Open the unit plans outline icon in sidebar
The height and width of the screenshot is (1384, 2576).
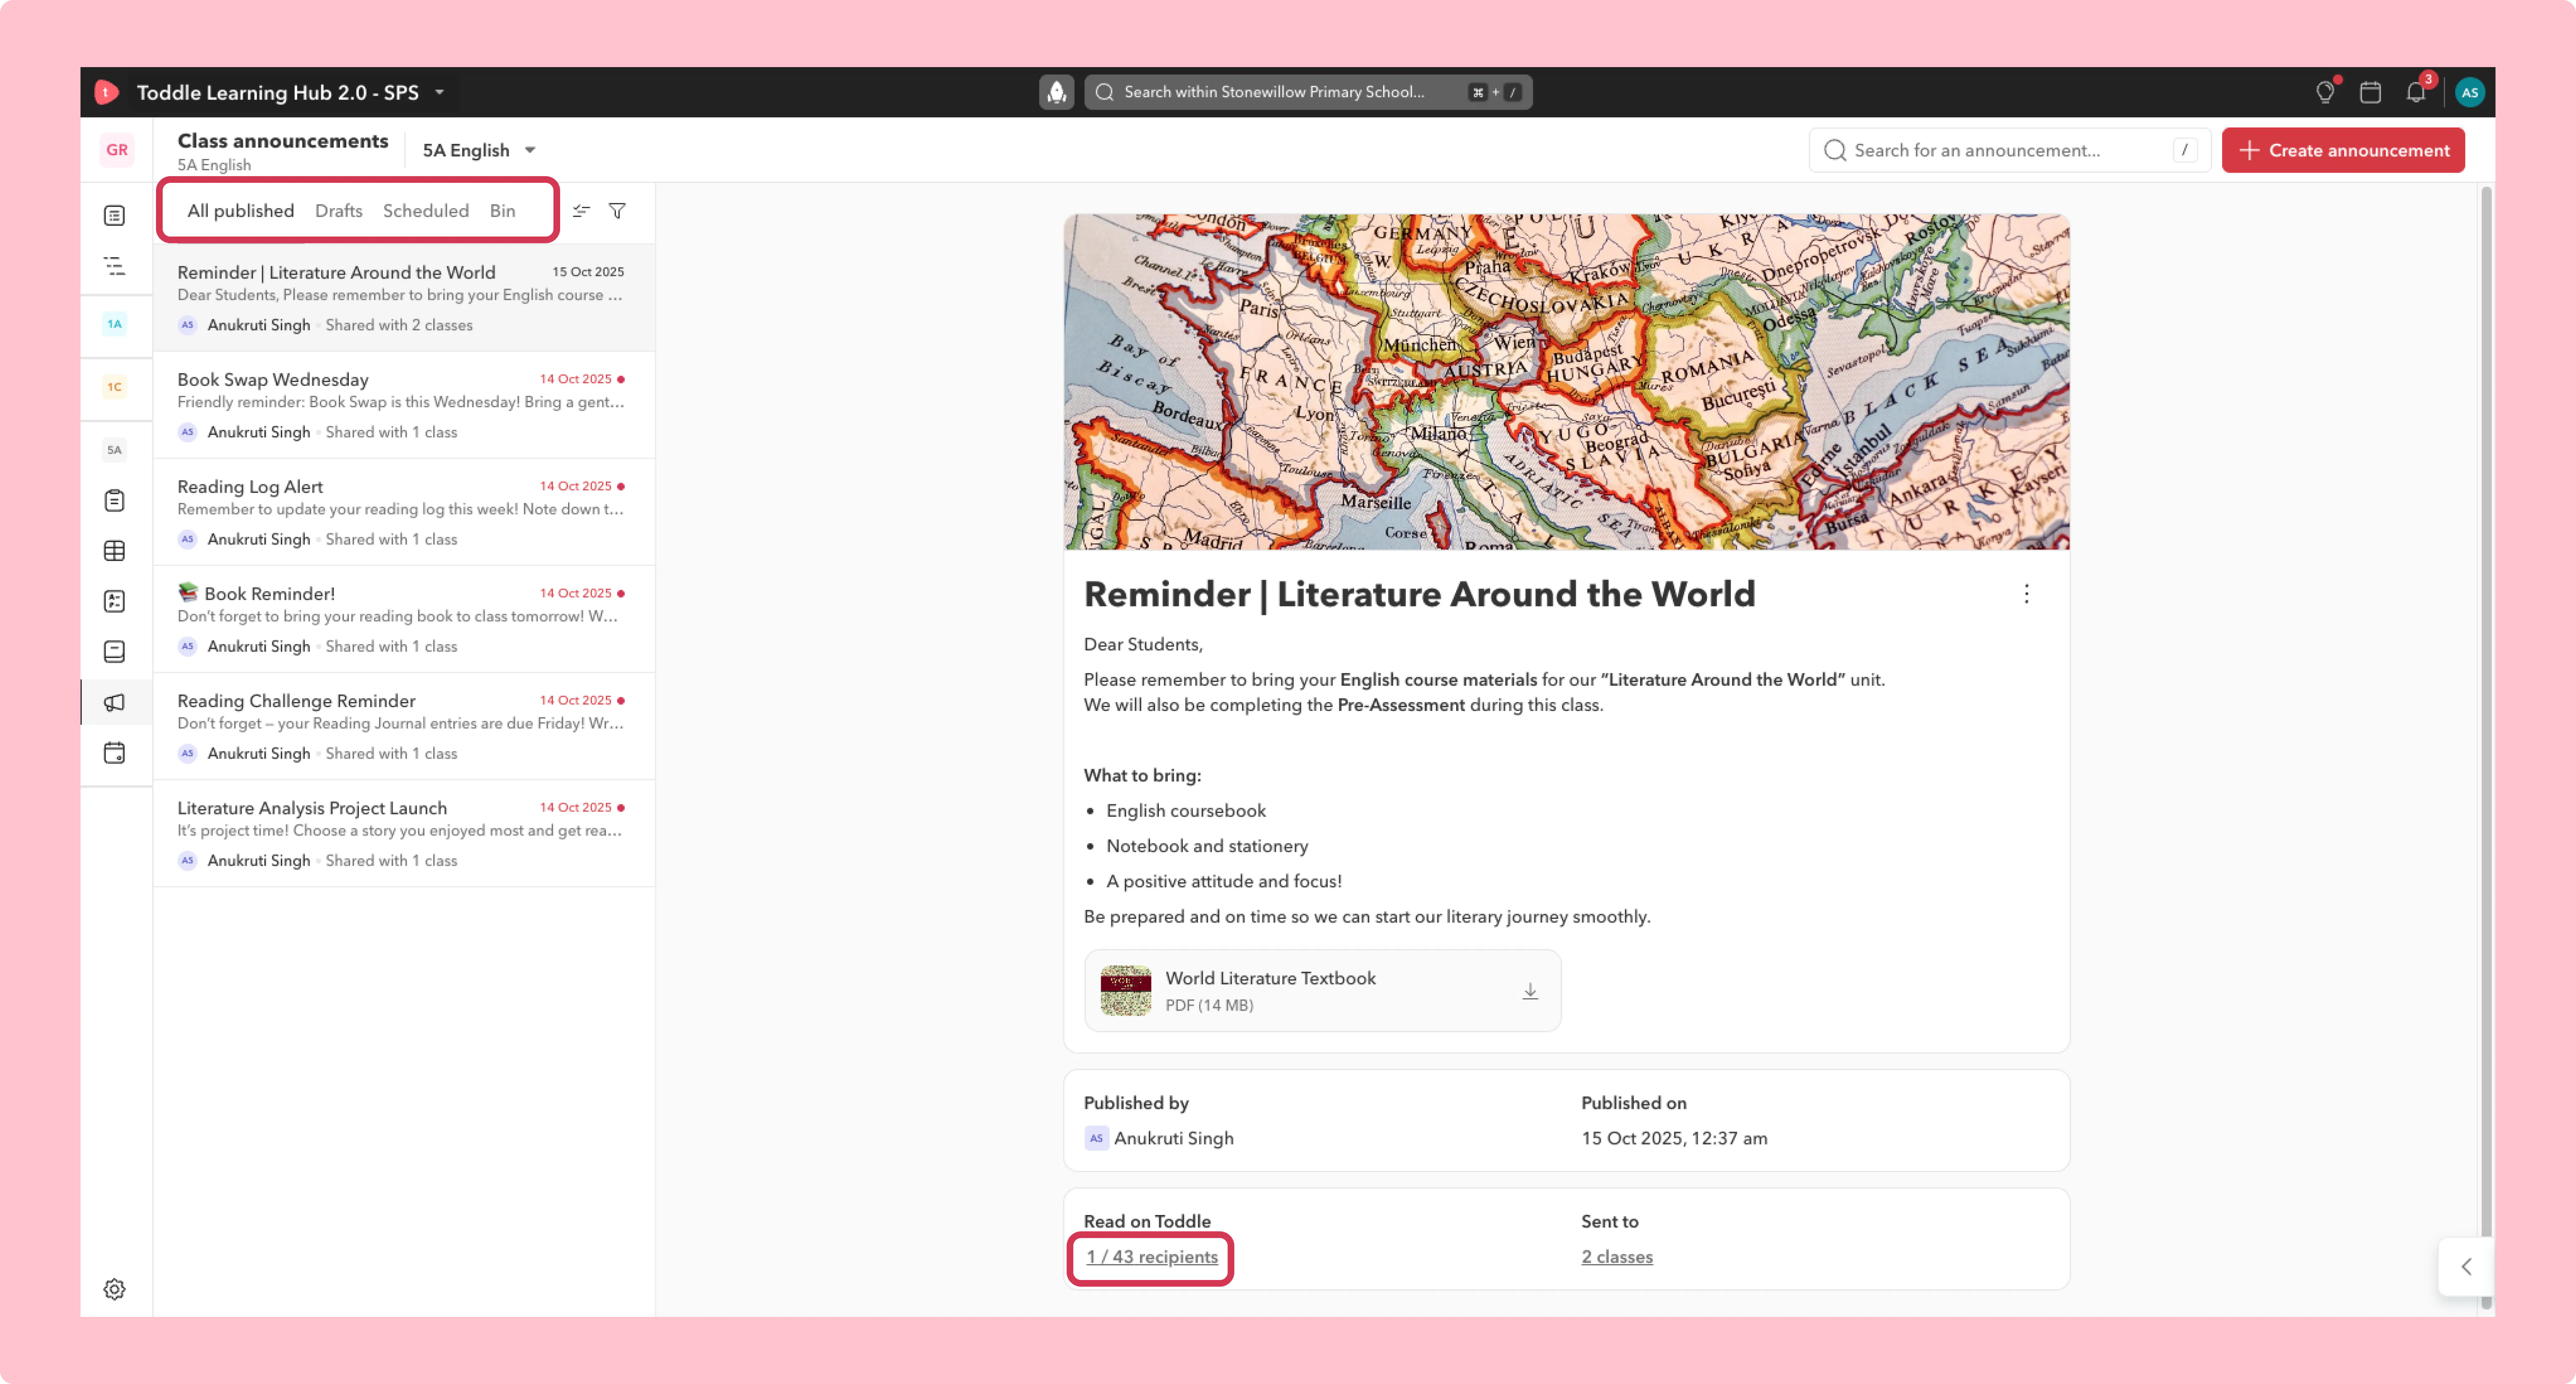coord(115,266)
